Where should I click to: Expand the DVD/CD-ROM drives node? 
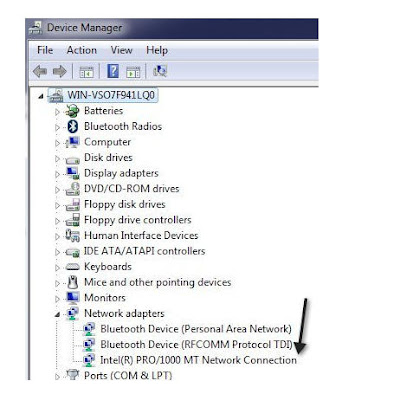click(x=57, y=190)
